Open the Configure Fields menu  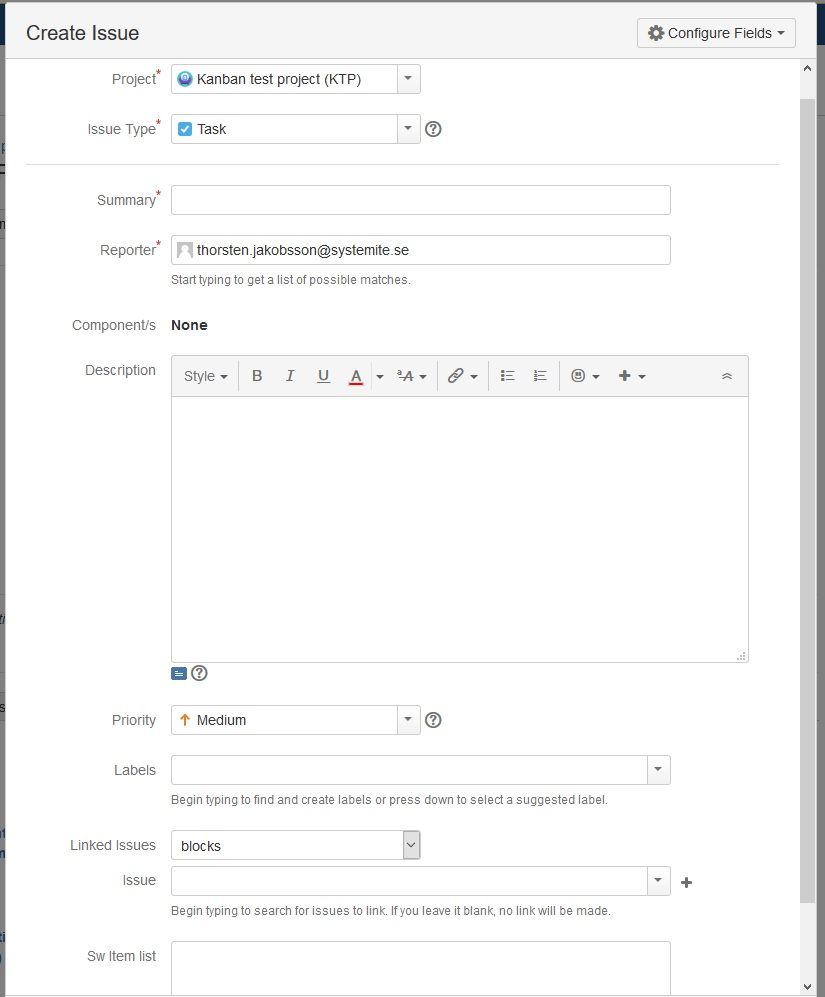pyautogui.click(x=716, y=33)
